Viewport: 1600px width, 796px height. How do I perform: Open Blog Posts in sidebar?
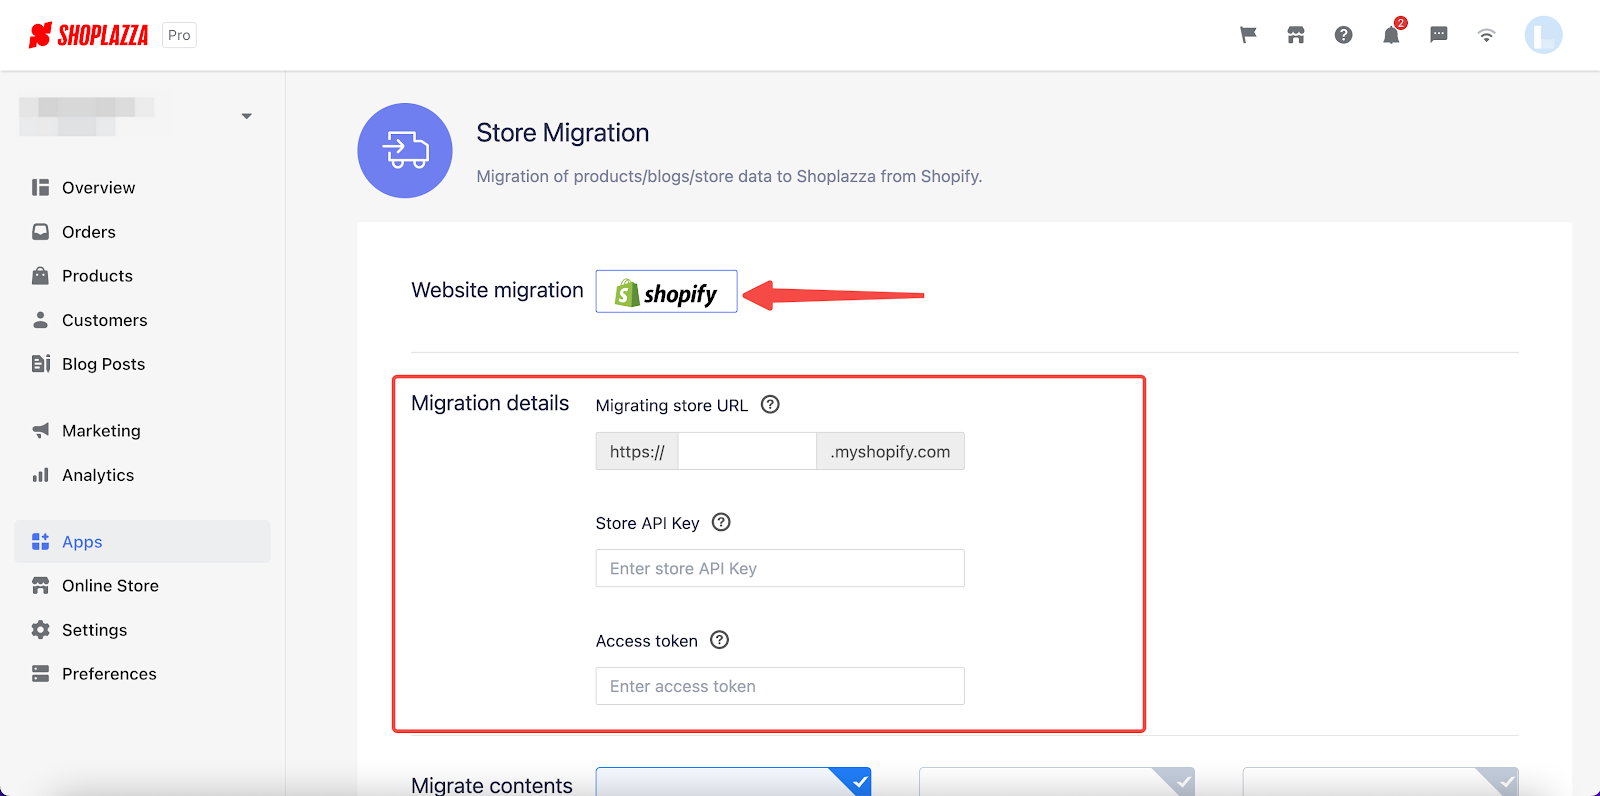(x=142, y=364)
